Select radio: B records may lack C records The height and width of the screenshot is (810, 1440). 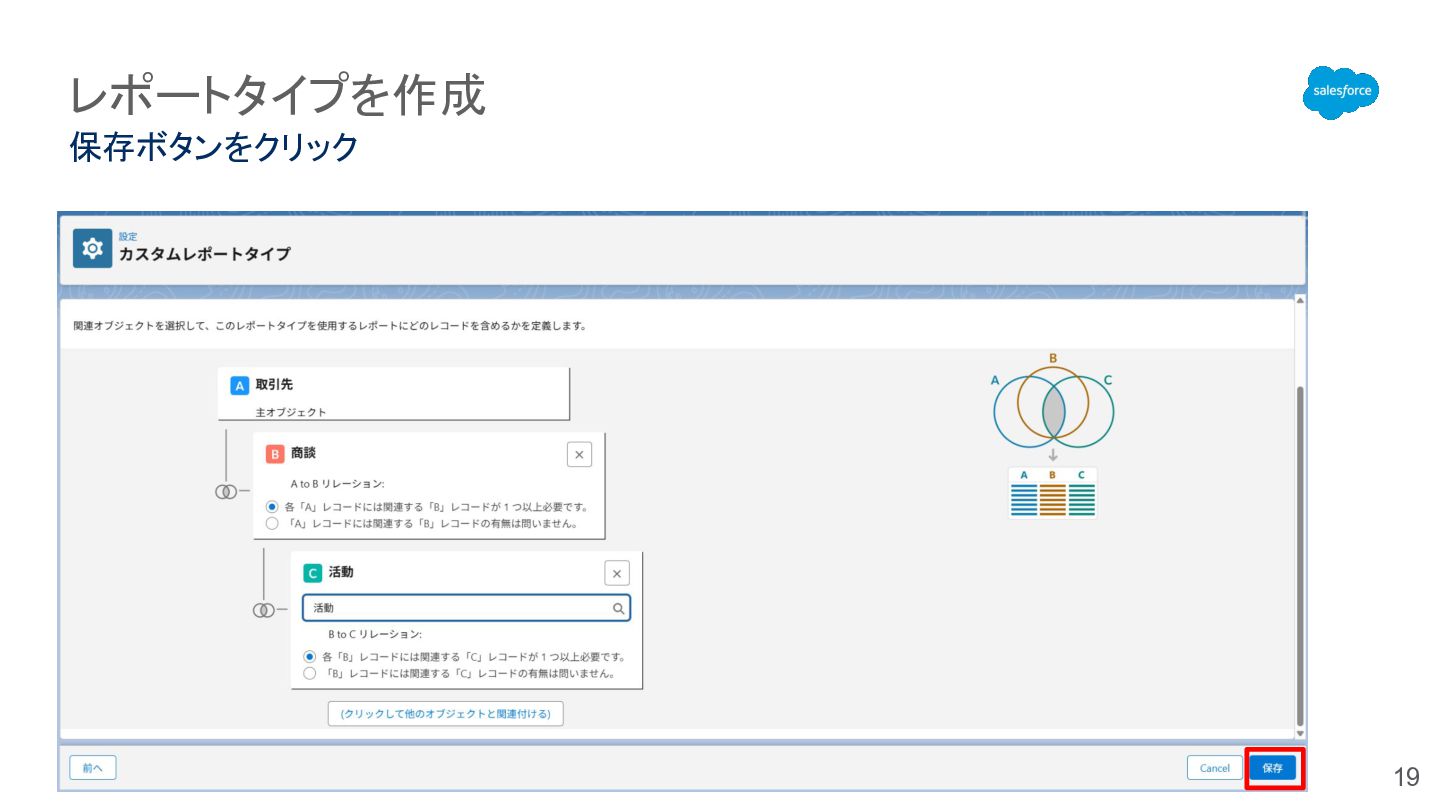309,673
